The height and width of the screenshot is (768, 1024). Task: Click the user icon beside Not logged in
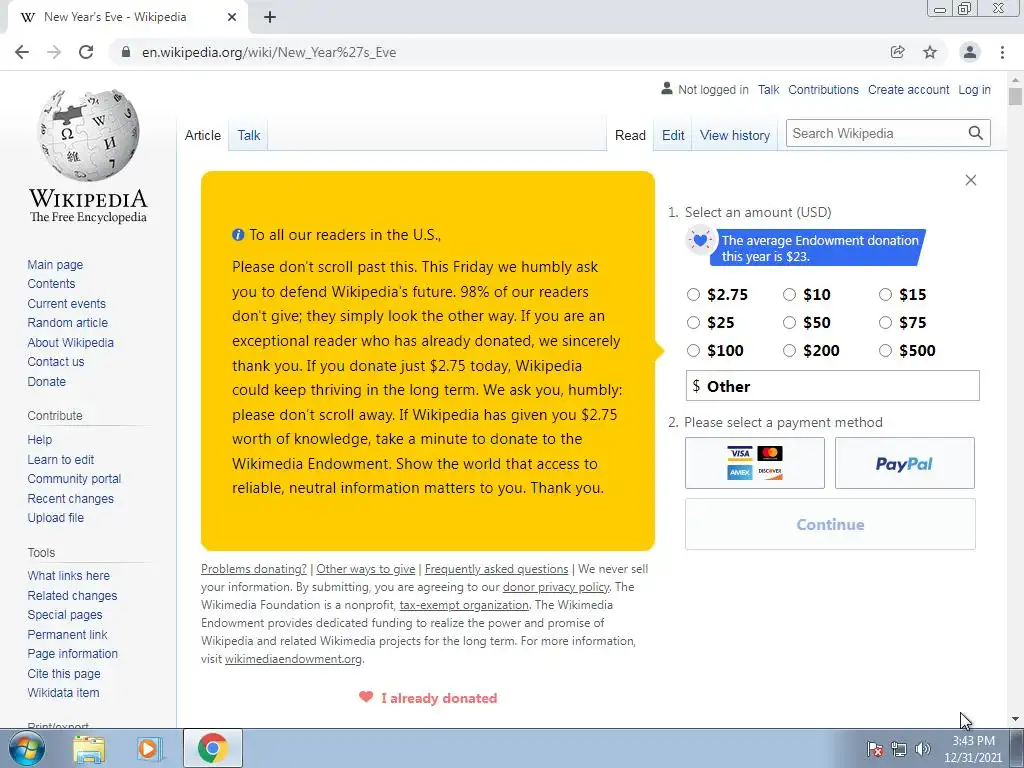point(667,88)
